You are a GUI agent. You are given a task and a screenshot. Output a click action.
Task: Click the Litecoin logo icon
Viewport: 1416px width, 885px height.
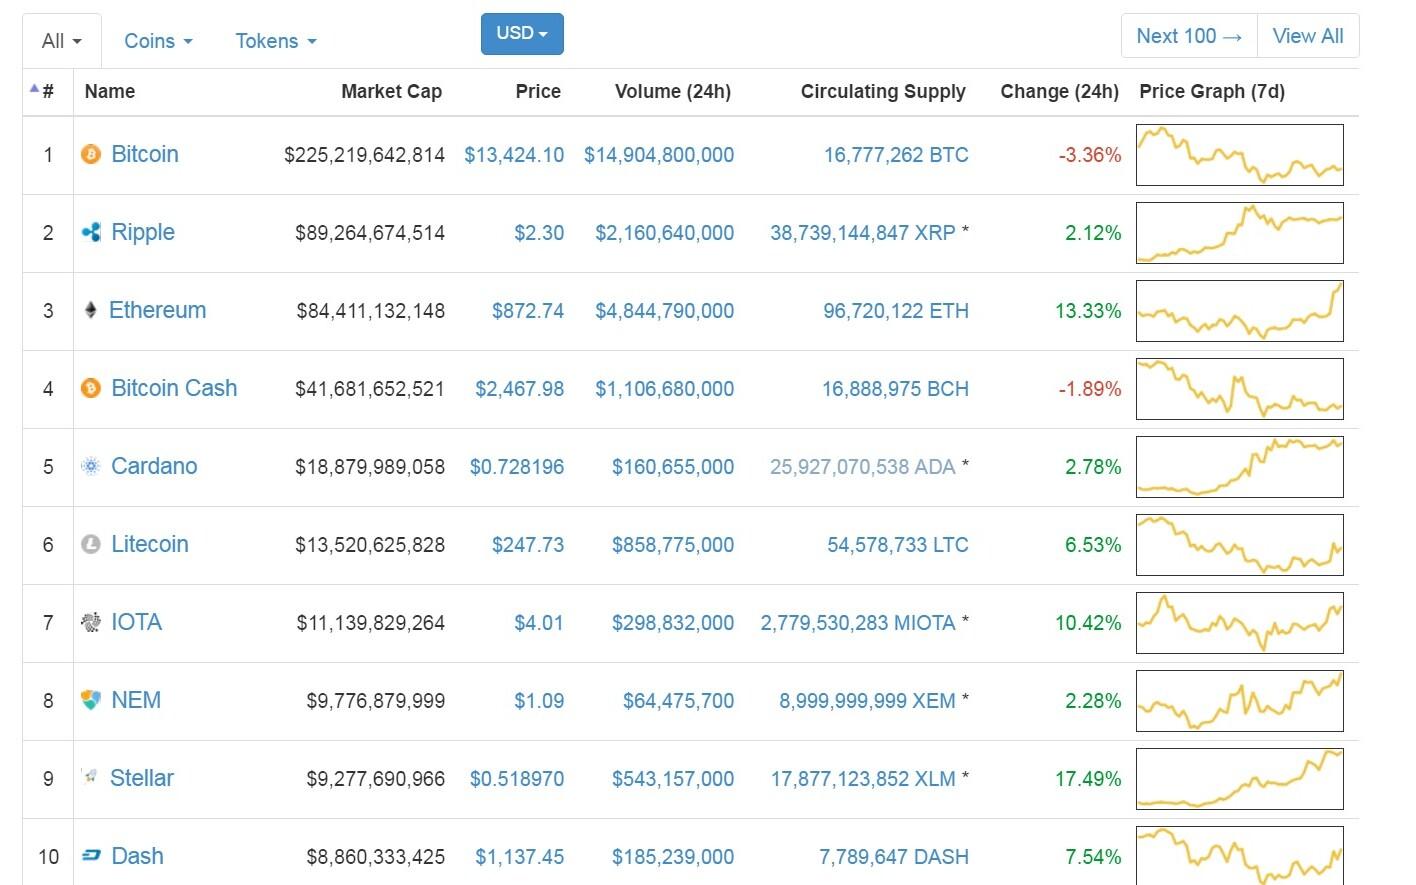tap(91, 544)
